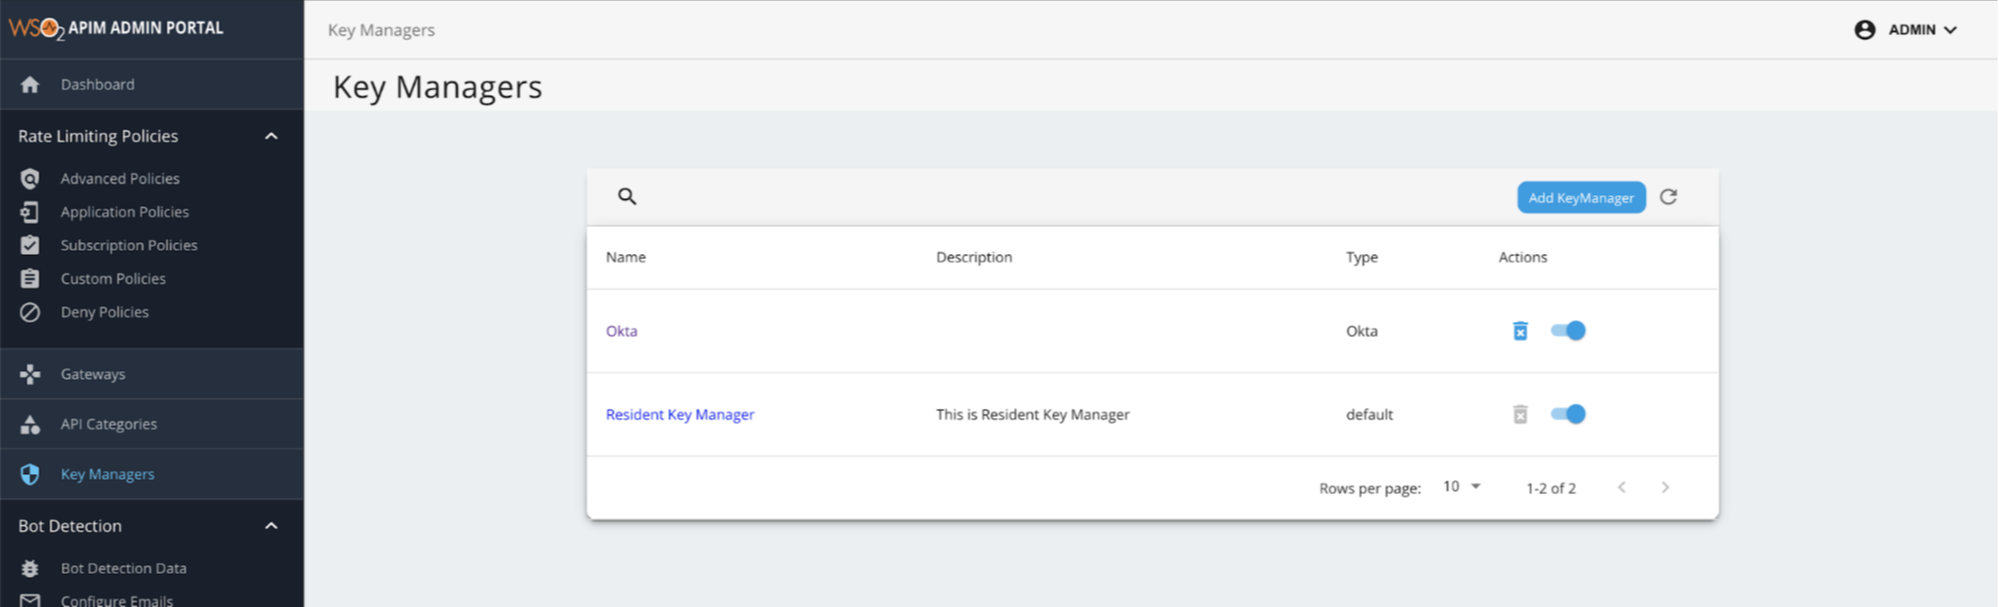
Task: Click the admin user avatar icon
Action: tap(1865, 30)
